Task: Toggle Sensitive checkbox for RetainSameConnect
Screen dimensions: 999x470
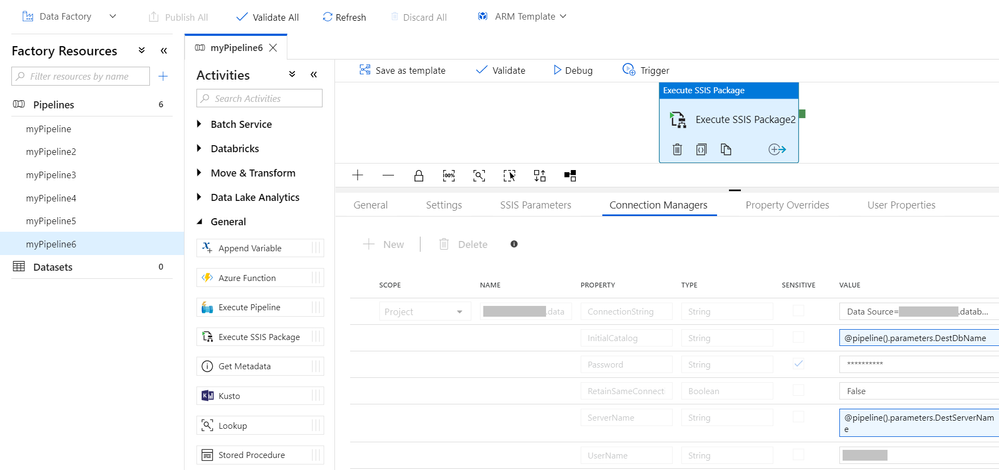Action: click(798, 390)
